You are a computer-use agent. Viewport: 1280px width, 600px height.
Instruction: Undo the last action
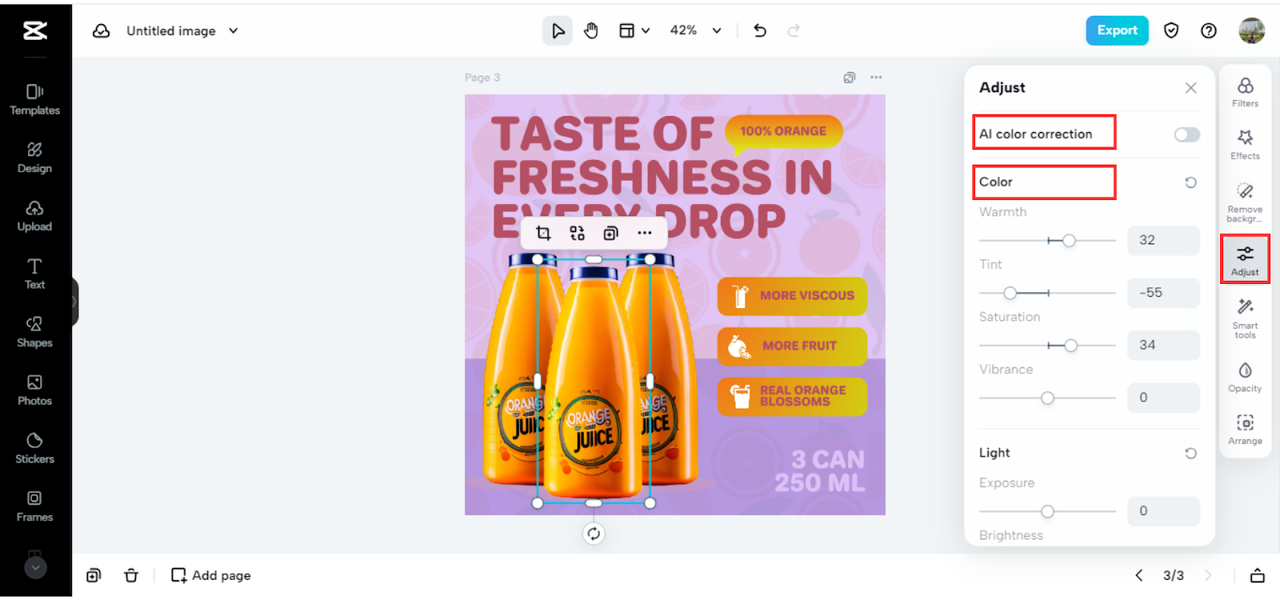(760, 31)
